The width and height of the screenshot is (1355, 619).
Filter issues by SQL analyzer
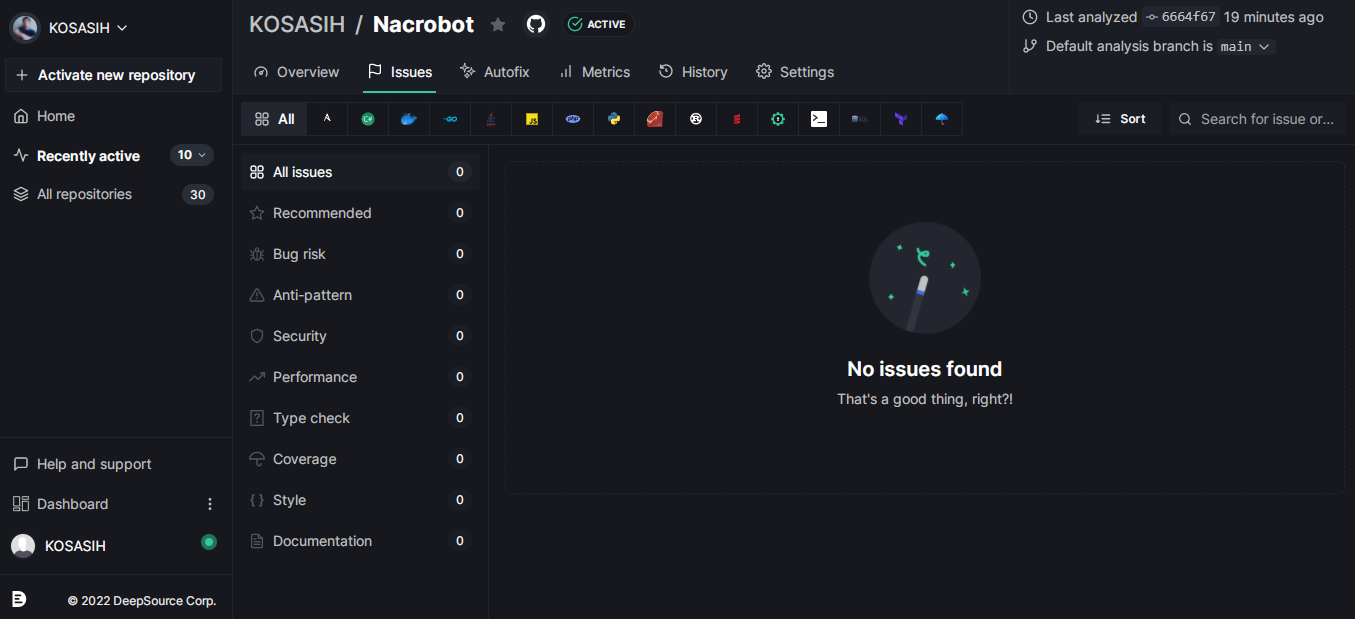(x=860, y=119)
